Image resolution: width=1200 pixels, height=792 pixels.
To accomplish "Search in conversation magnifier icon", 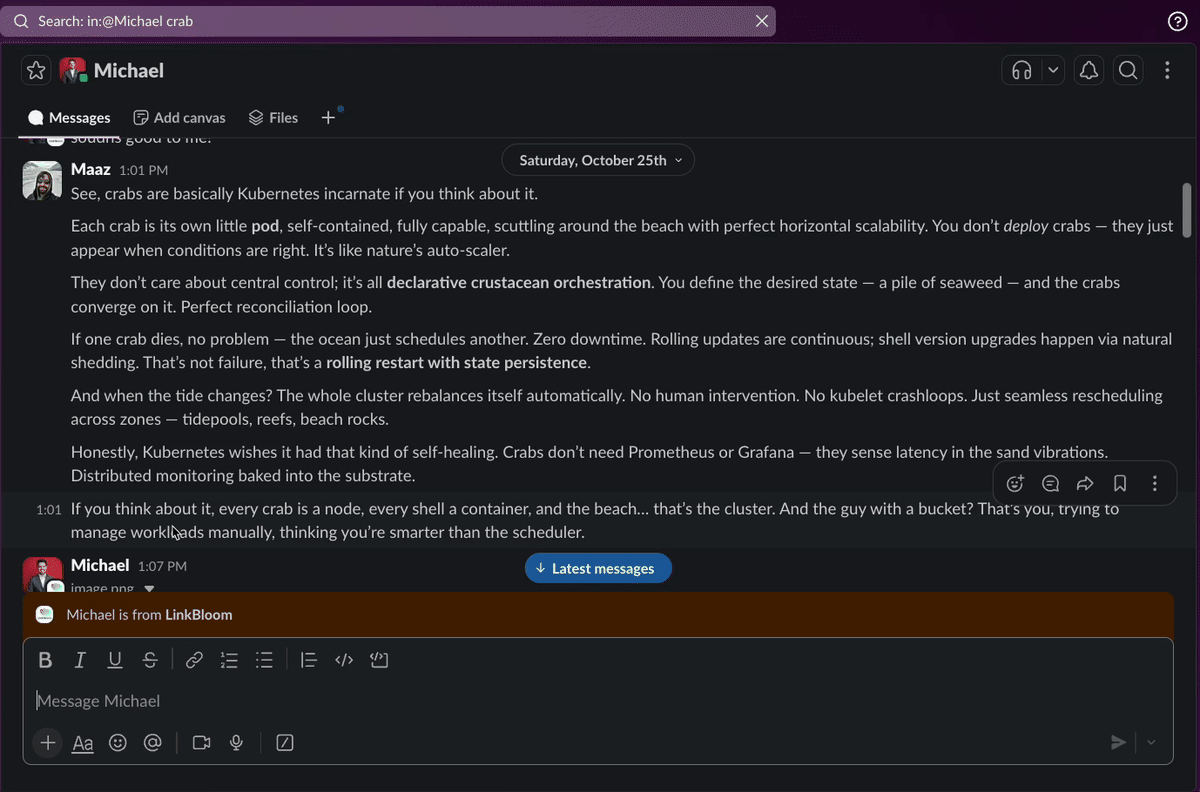I will tap(1128, 70).
